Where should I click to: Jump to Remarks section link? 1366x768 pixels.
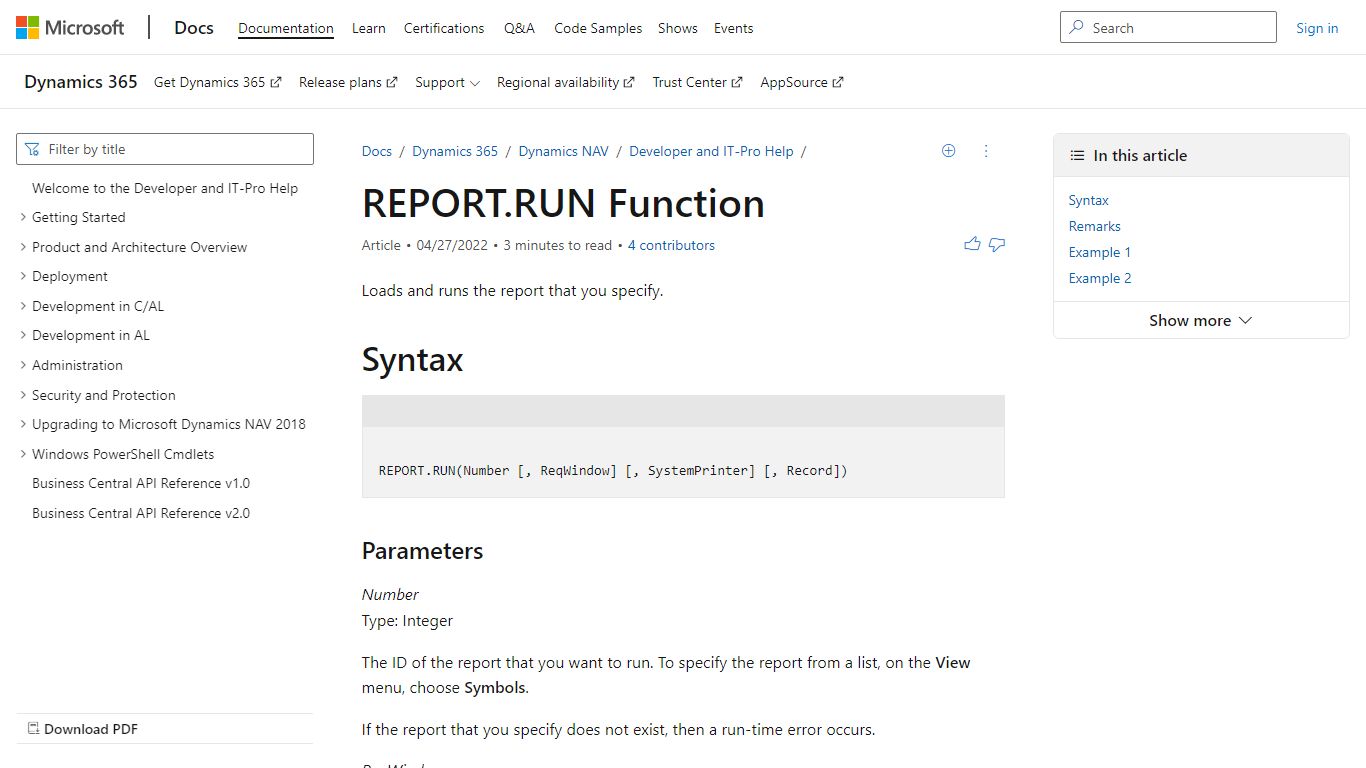click(x=1094, y=226)
